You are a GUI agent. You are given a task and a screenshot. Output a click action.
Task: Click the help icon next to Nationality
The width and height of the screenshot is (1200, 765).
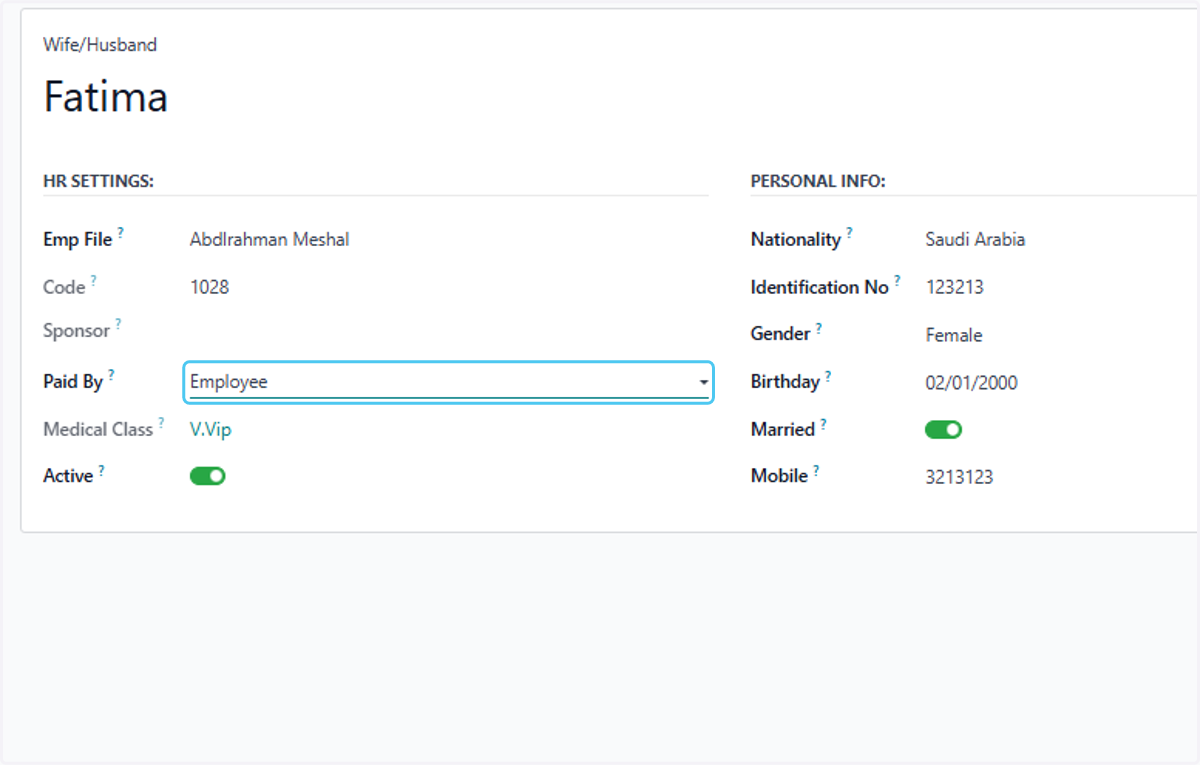850,233
